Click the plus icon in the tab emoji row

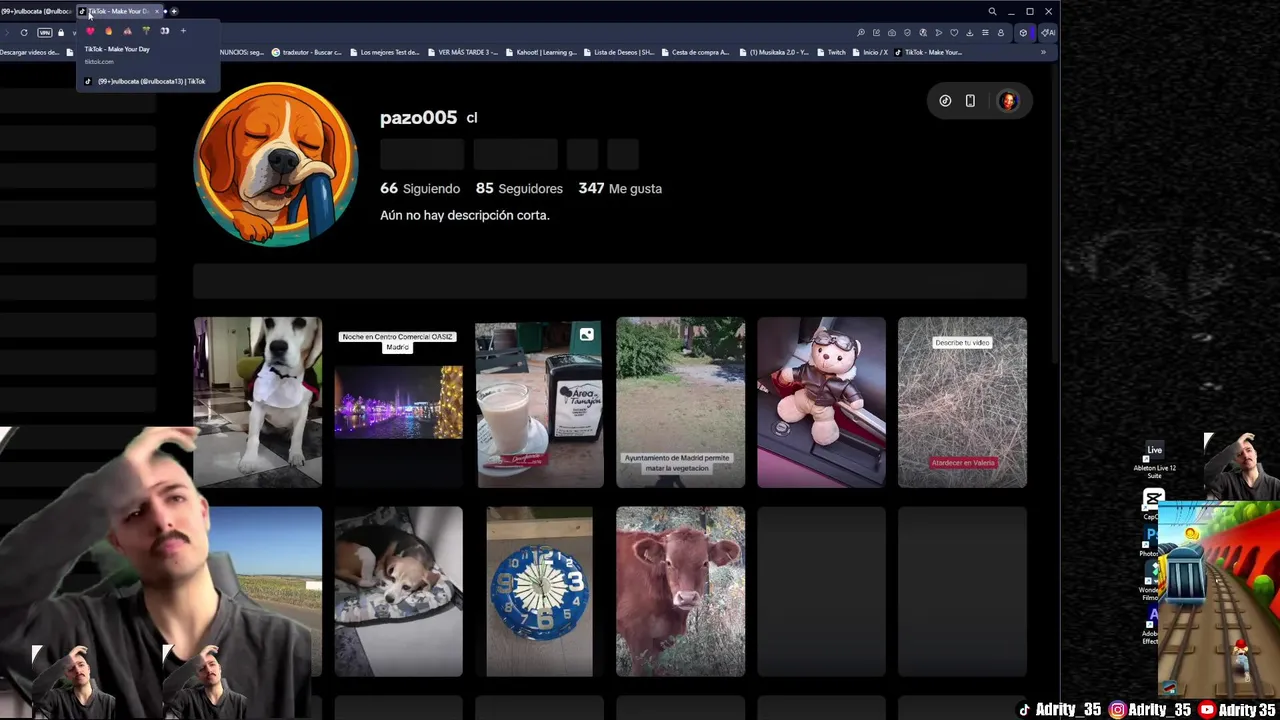coord(183,31)
